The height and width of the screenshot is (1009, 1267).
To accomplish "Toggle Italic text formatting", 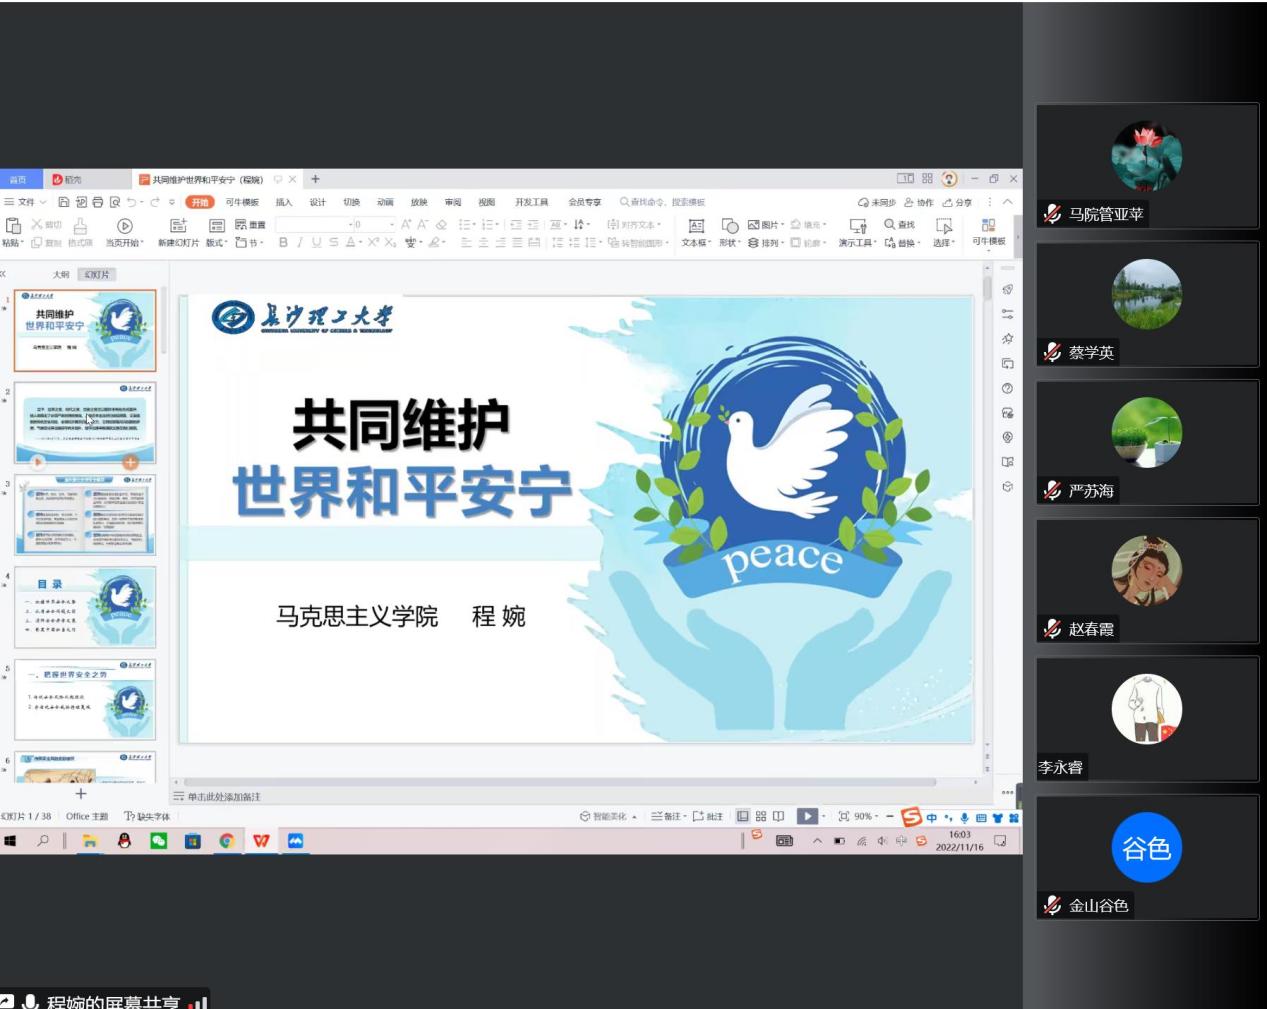I will (x=299, y=243).
